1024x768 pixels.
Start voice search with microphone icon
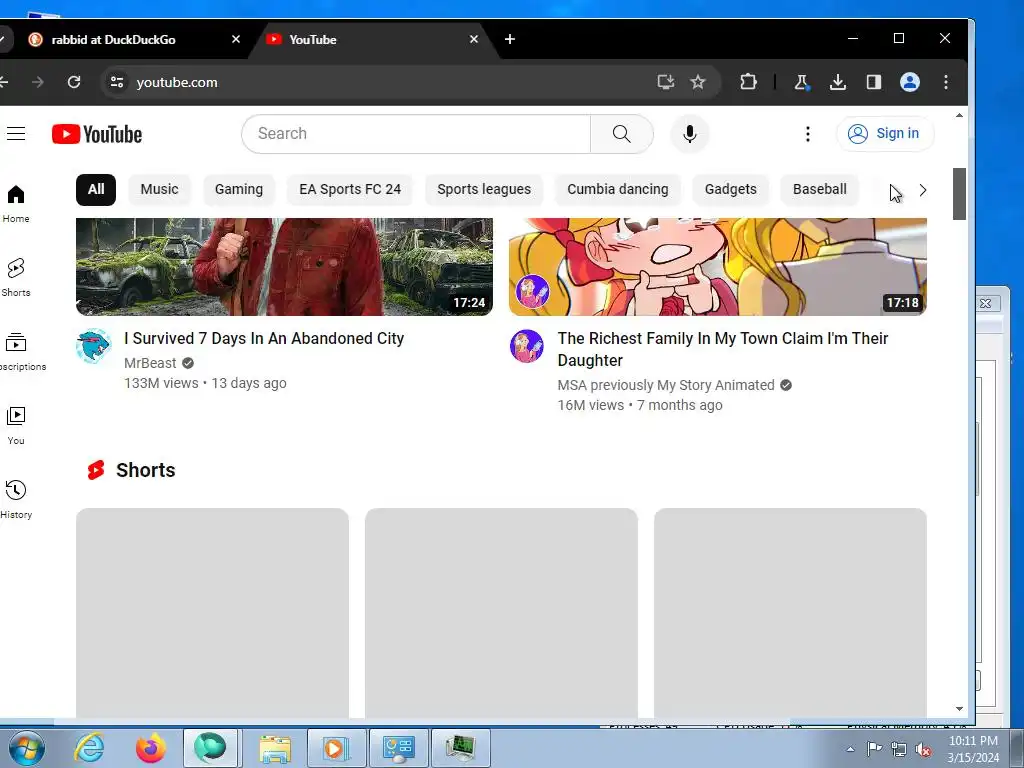pos(690,134)
